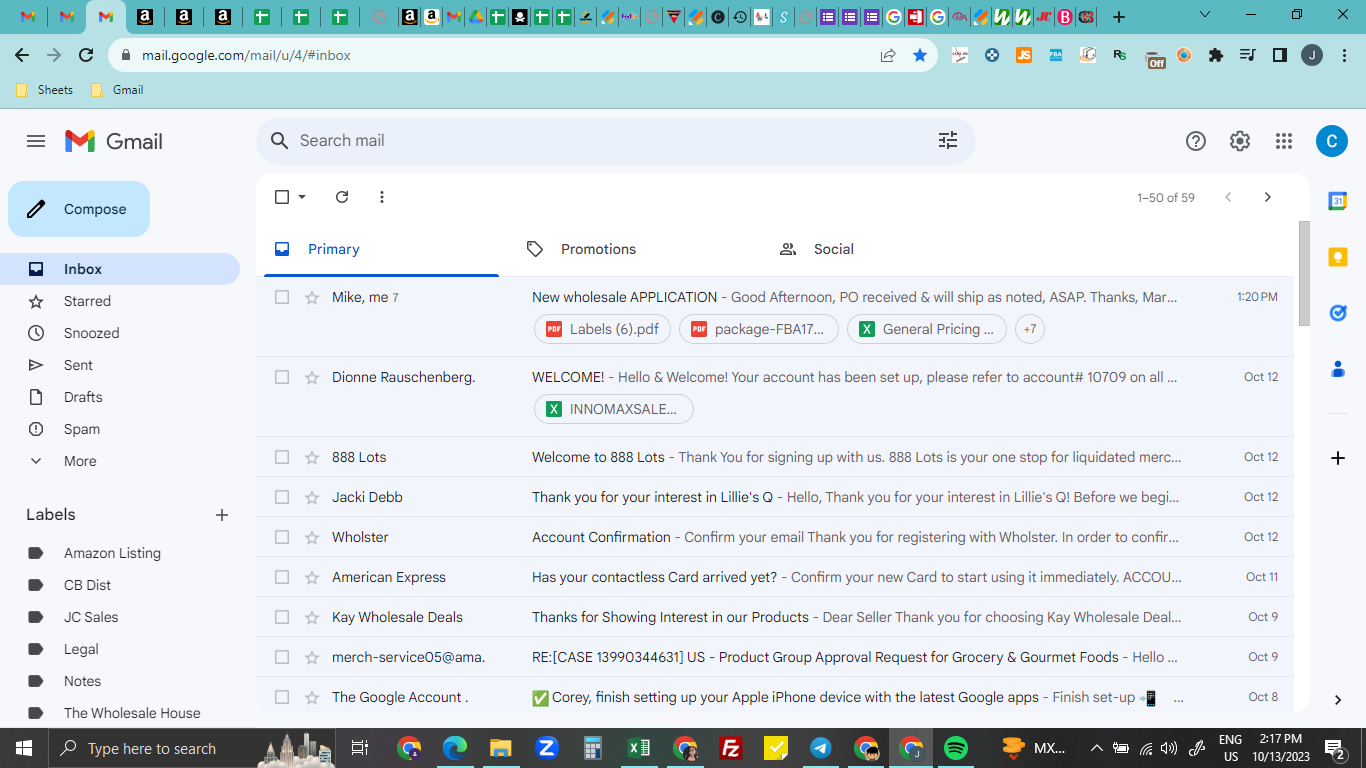1366x768 pixels.
Task: Star the 888 Lots email
Action: tap(312, 457)
